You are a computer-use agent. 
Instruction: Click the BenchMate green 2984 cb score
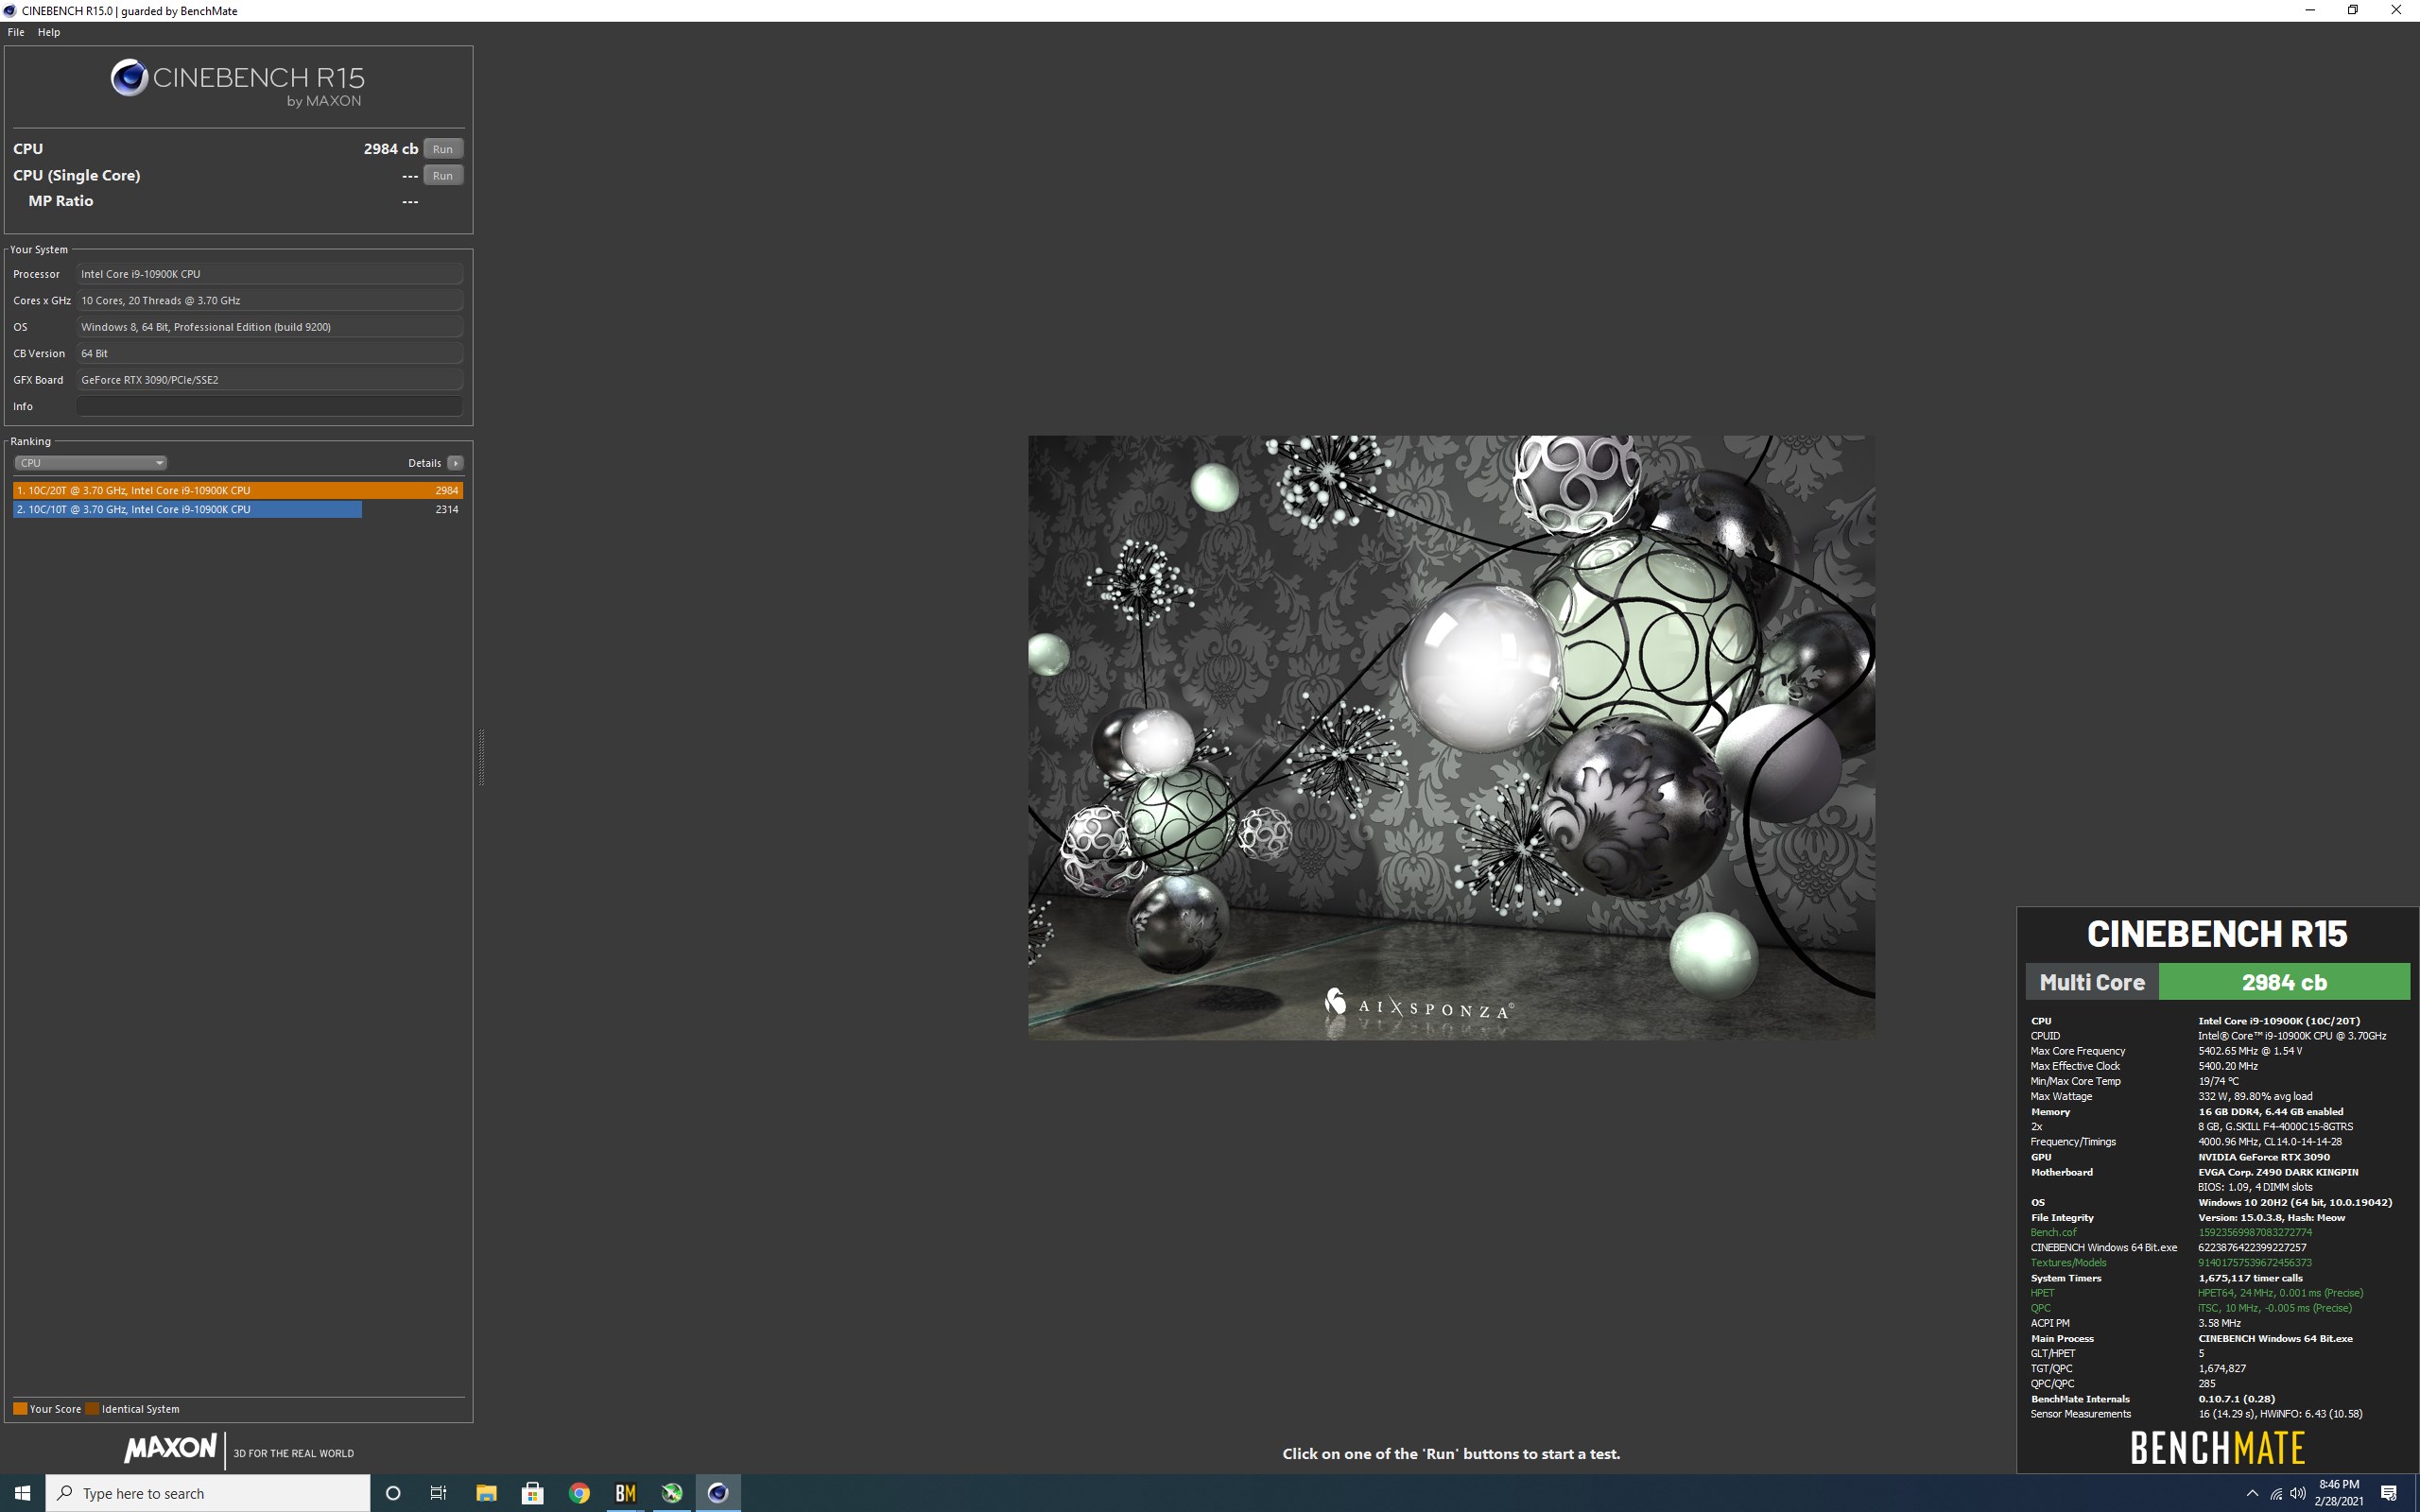(x=2284, y=982)
